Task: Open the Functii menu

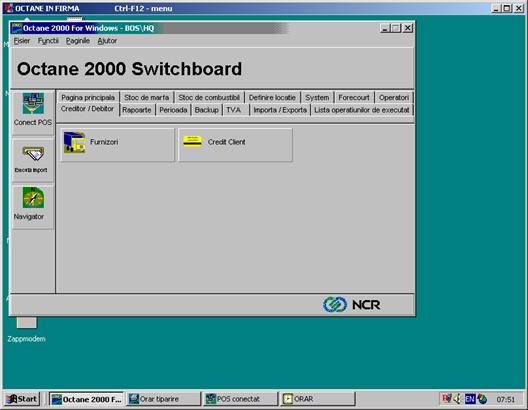Action: click(x=48, y=41)
